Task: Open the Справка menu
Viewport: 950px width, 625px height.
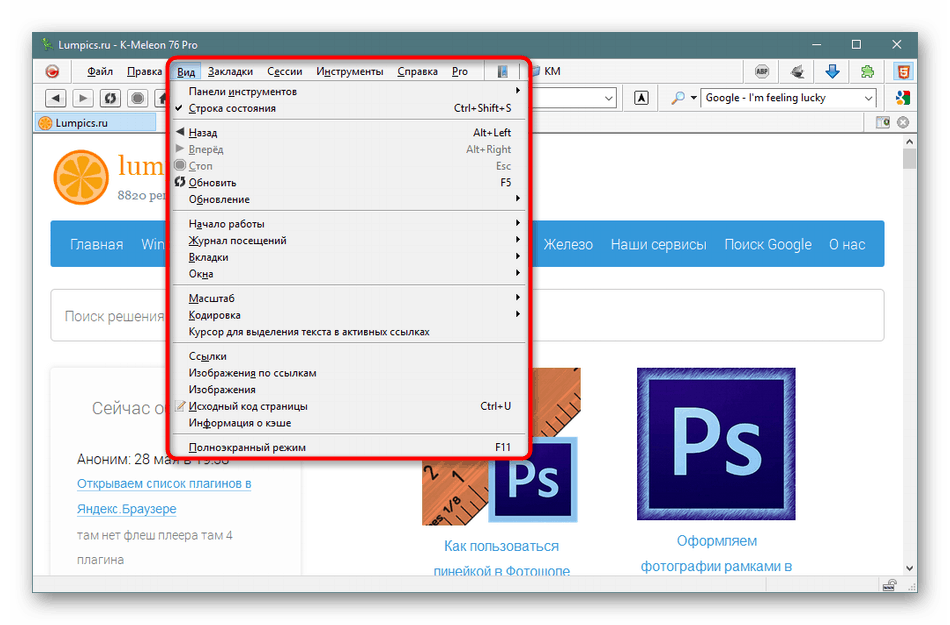Action: [x=417, y=71]
